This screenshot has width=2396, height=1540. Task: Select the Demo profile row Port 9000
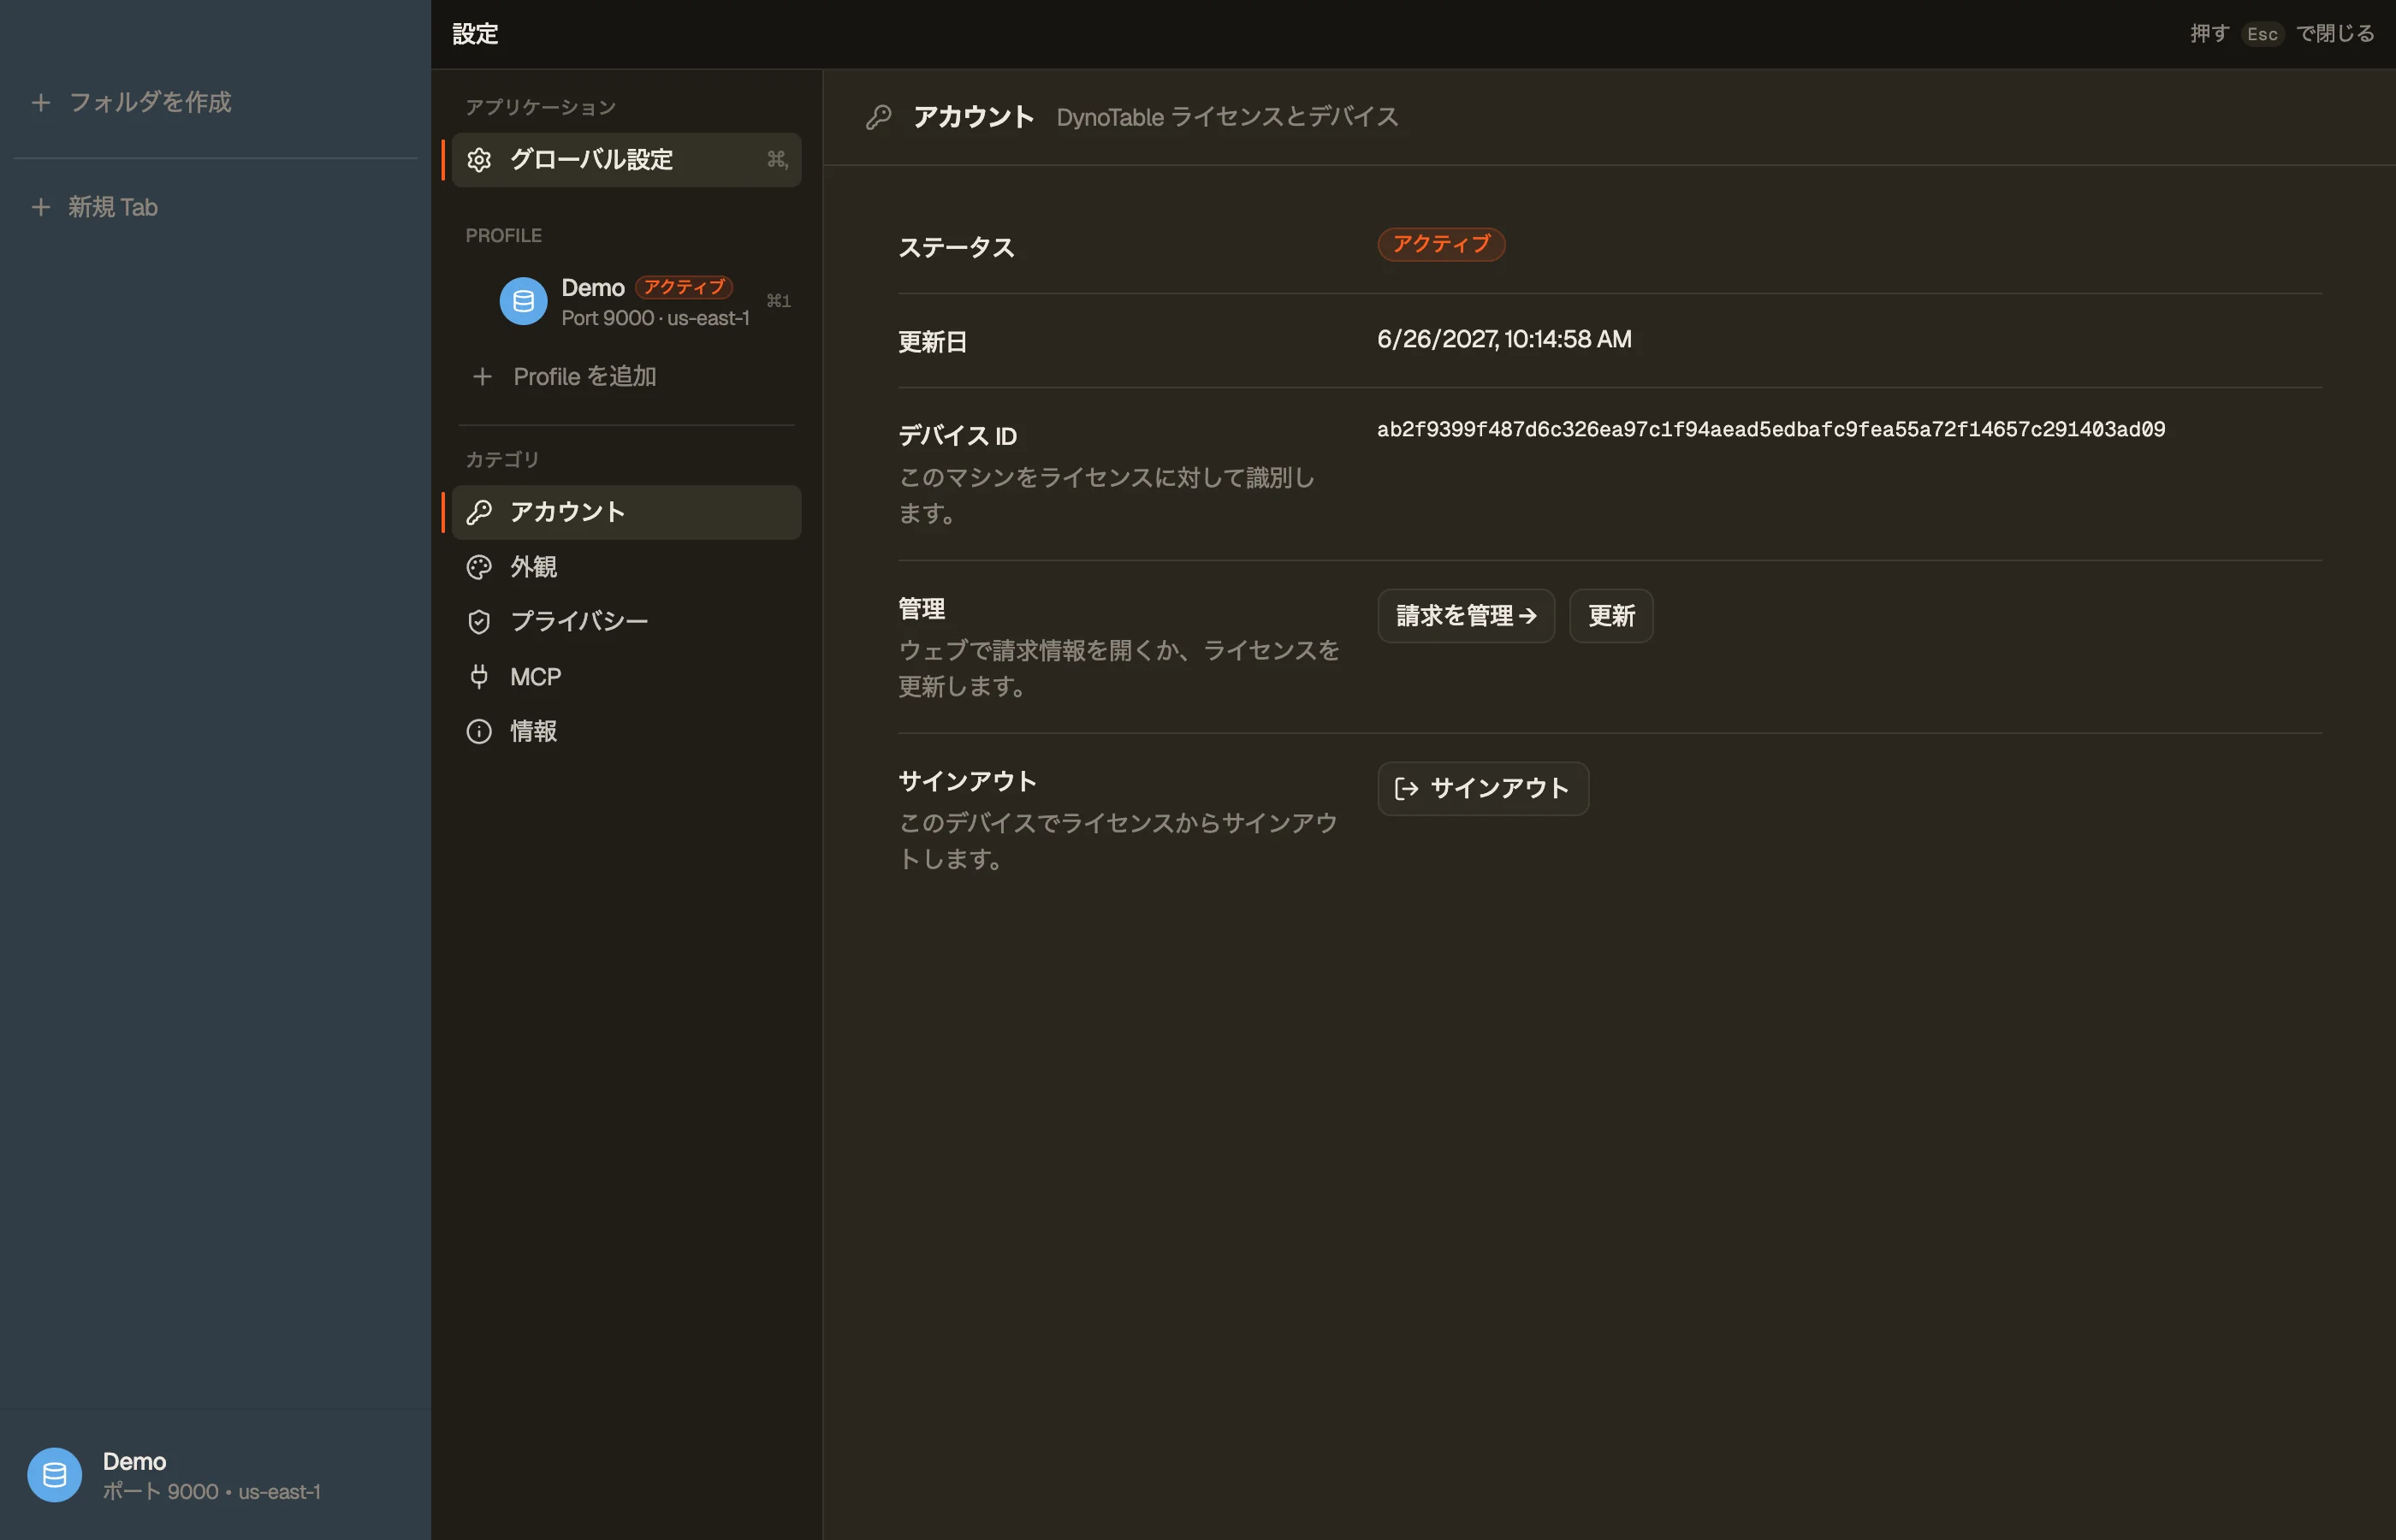pyautogui.click(x=626, y=301)
